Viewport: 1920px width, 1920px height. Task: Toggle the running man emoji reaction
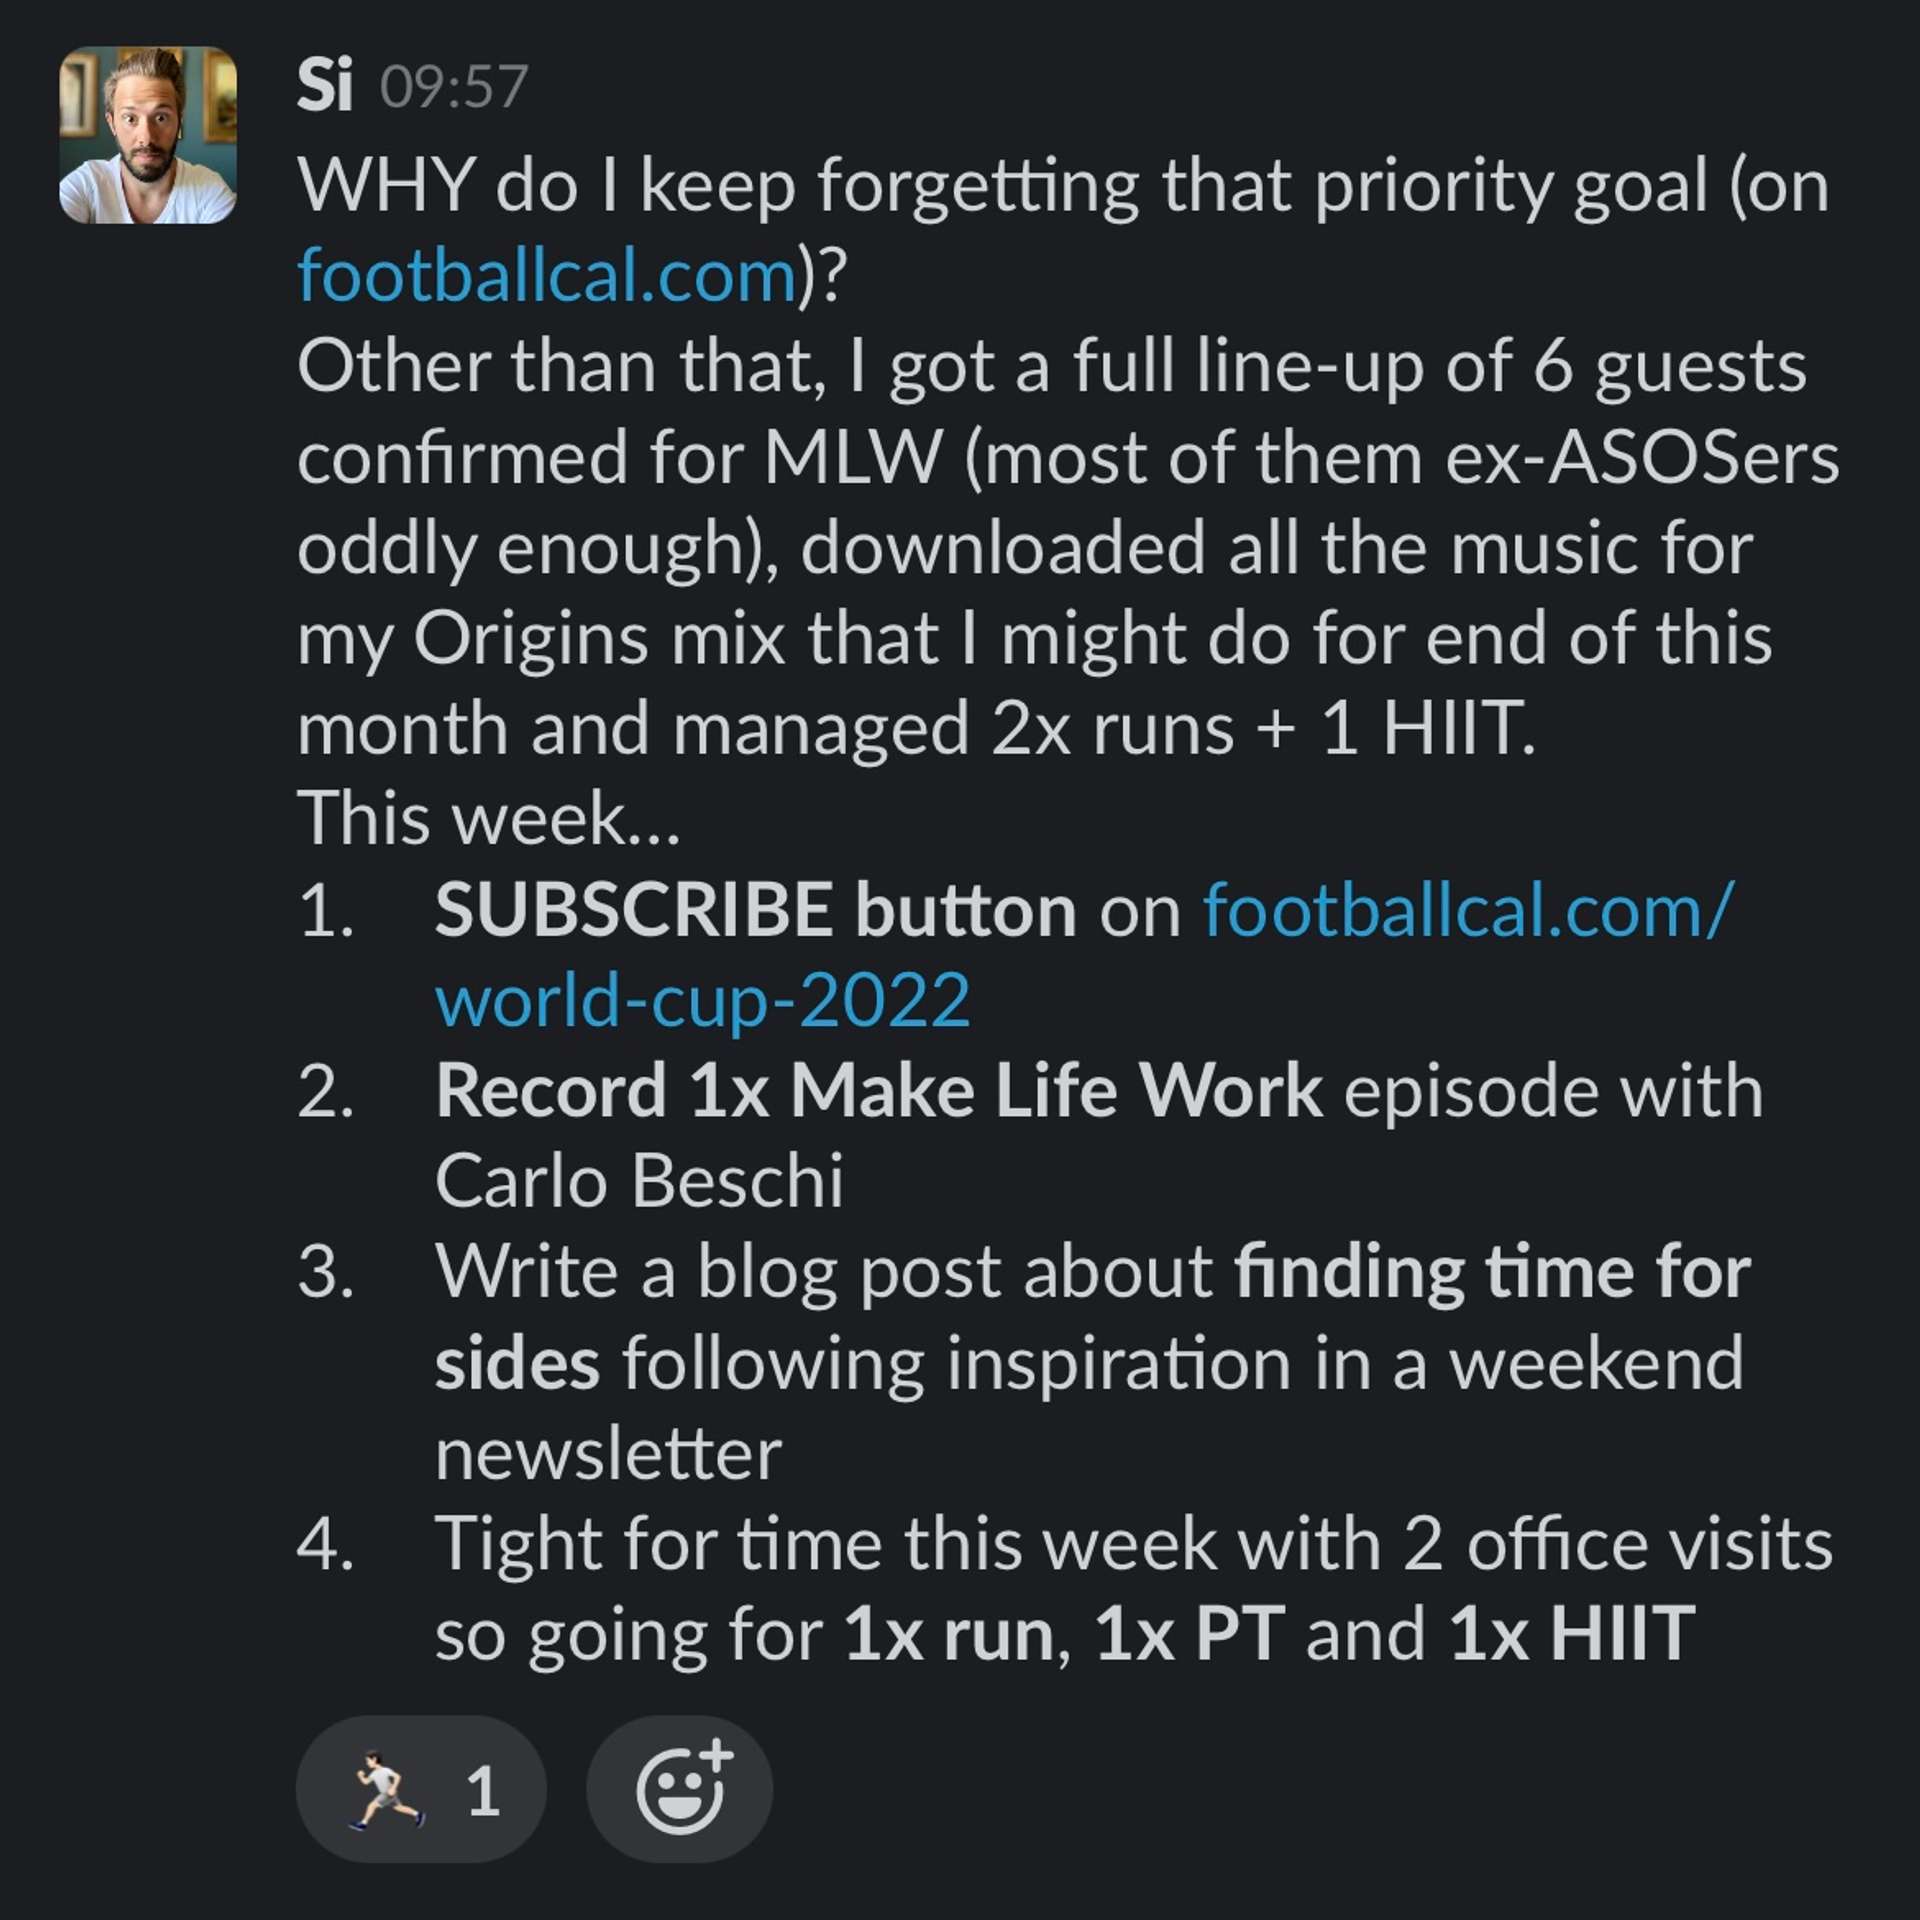(420, 1789)
